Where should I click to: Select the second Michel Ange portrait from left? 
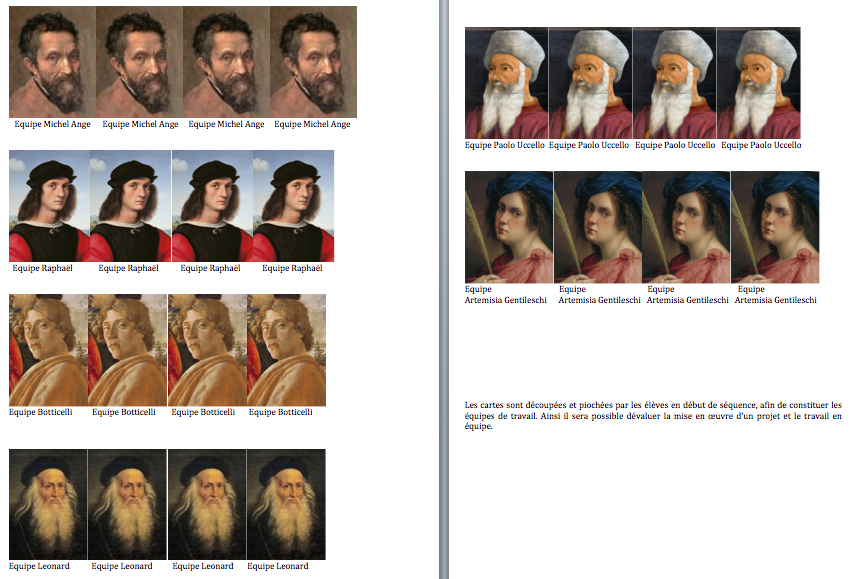tap(140, 62)
